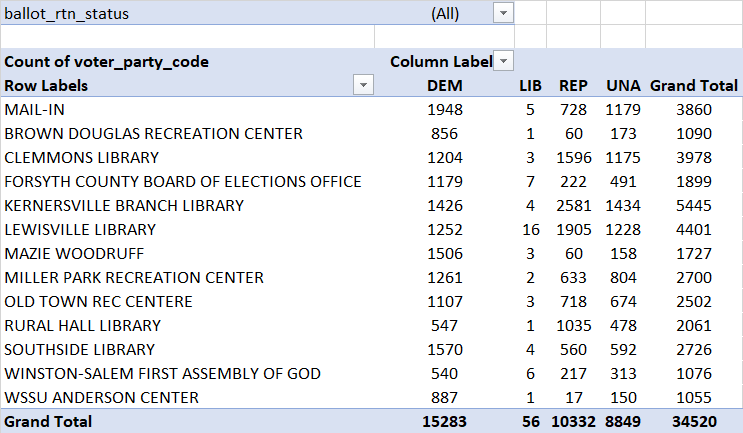
Task: Click the DEM grand total 15283
Action: coord(443,421)
